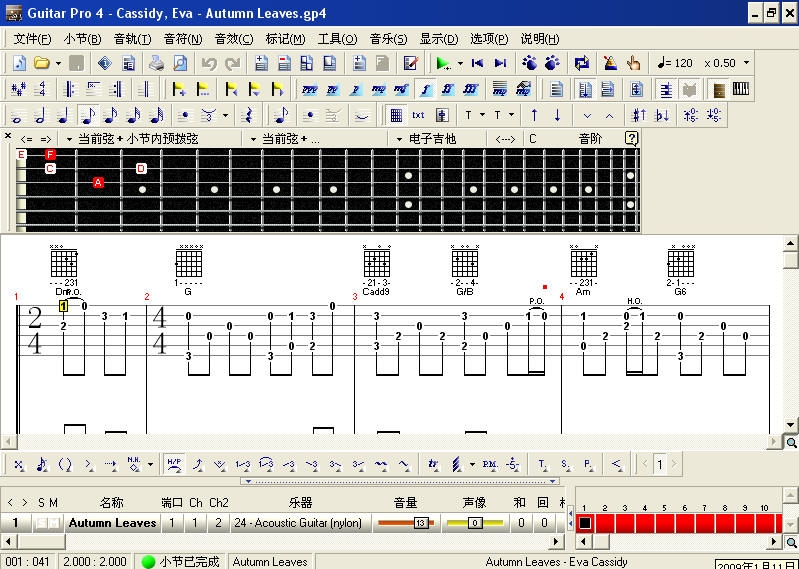Viewport: 799px width, 569px height.
Task: Apply dead note X effect
Action: point(19,464)
